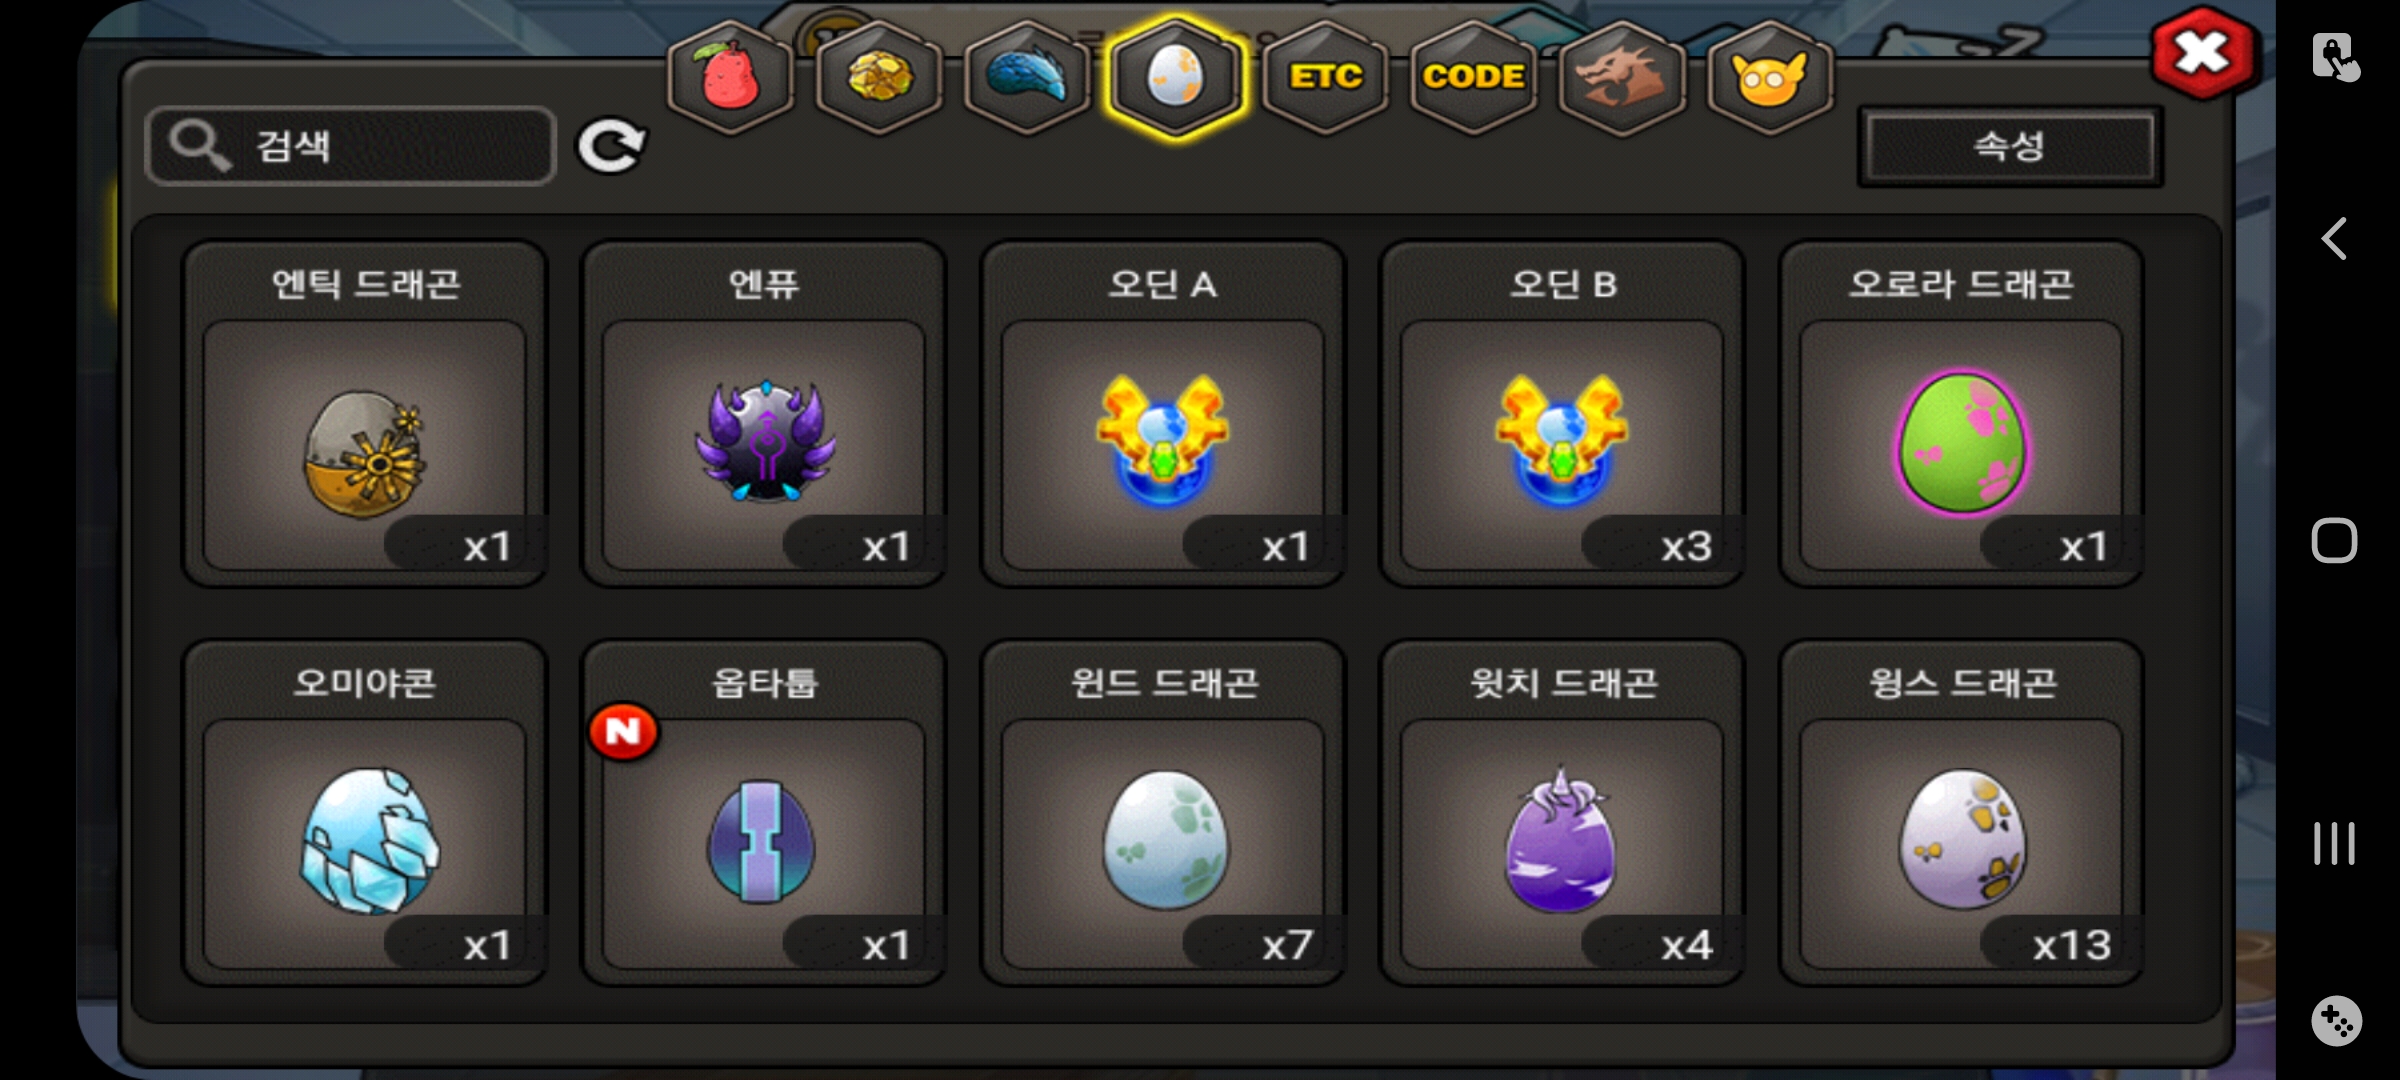
Task: Open the new 옵타톱 egg item
Action: tap(764, 812)
